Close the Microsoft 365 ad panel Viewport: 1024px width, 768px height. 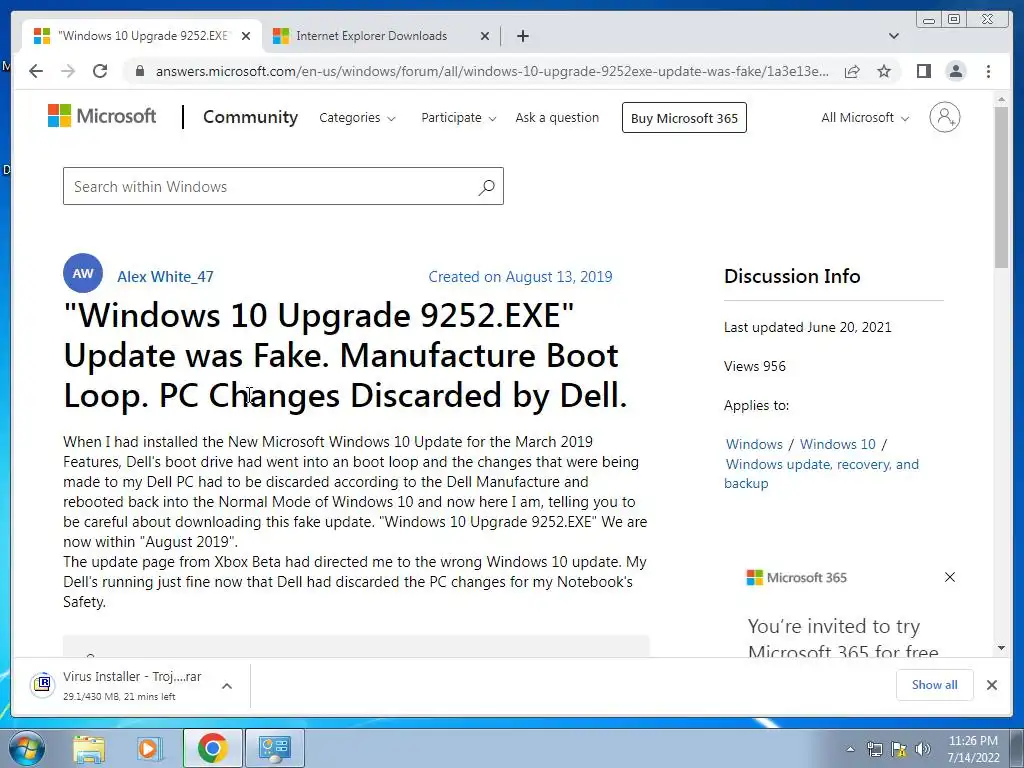[950, 577]
